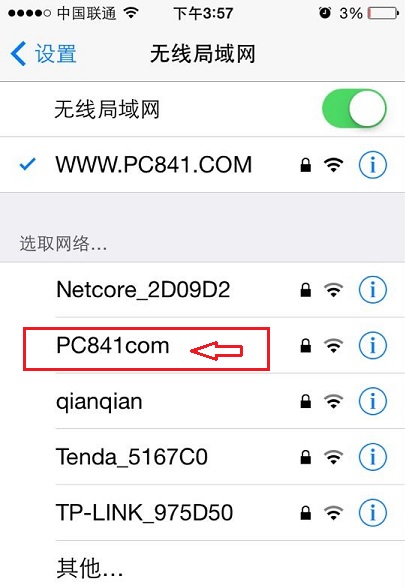Tap info icon next to TP-LINK_975D50
The image size is (405, 588).
pyautogui.click(x=372, y=513)
